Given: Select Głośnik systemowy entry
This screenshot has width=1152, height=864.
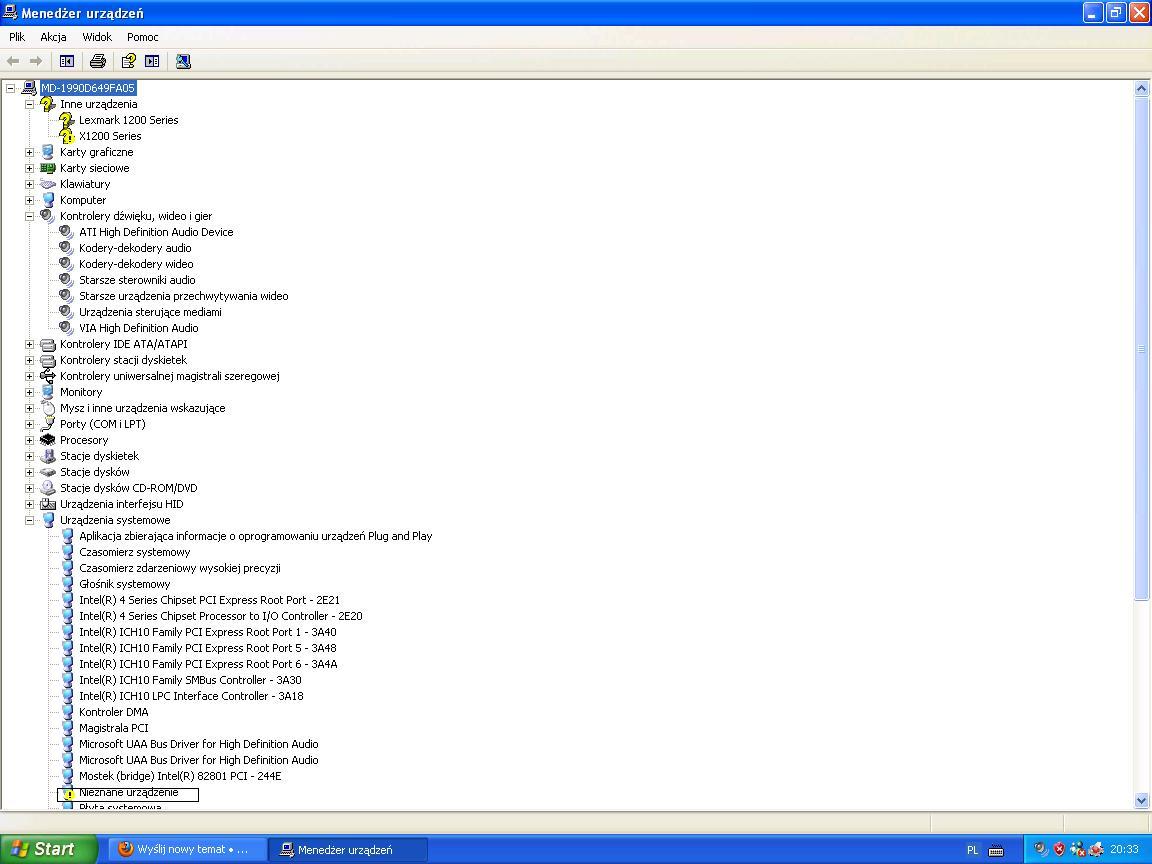Looking at the screenshot, I should [125, 585].
